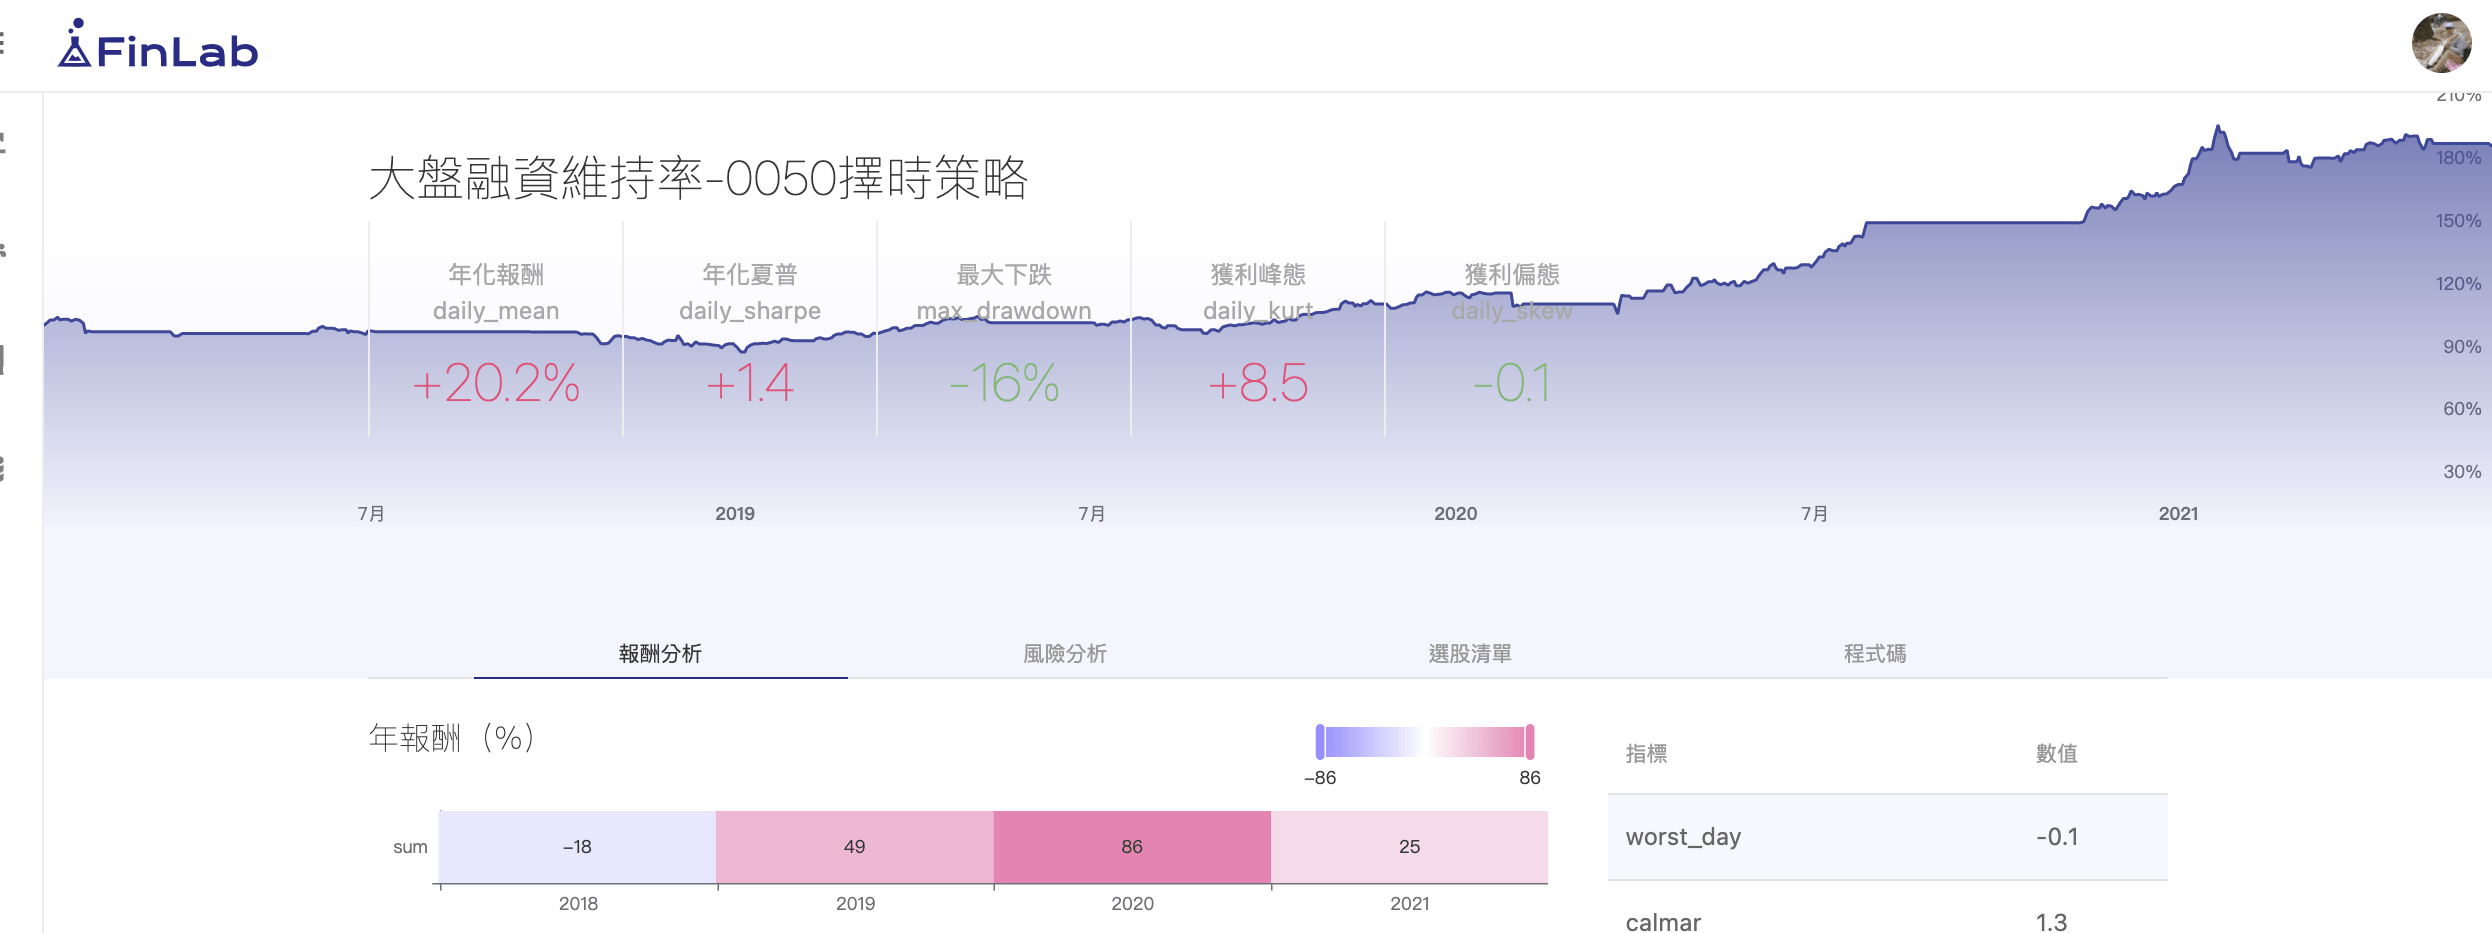The width and height of the screenshot is (2492, 933).
Task: Click the 最大下跌 -16% stat
Action: pyautogui.click(x=1004, y=383)
